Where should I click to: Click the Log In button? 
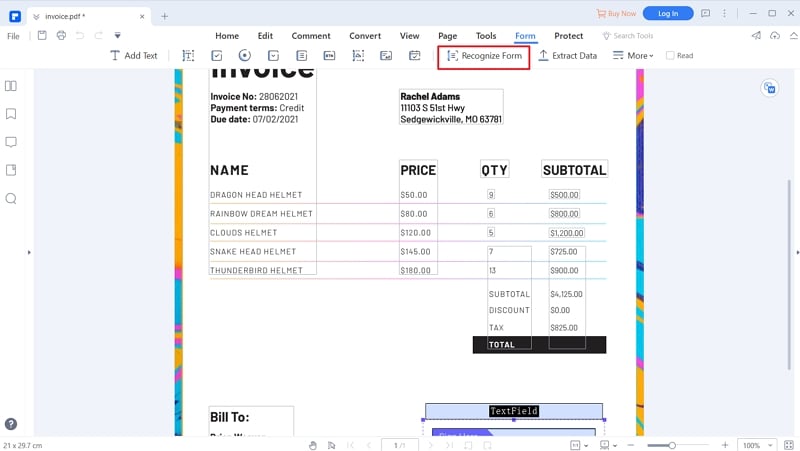668,14
